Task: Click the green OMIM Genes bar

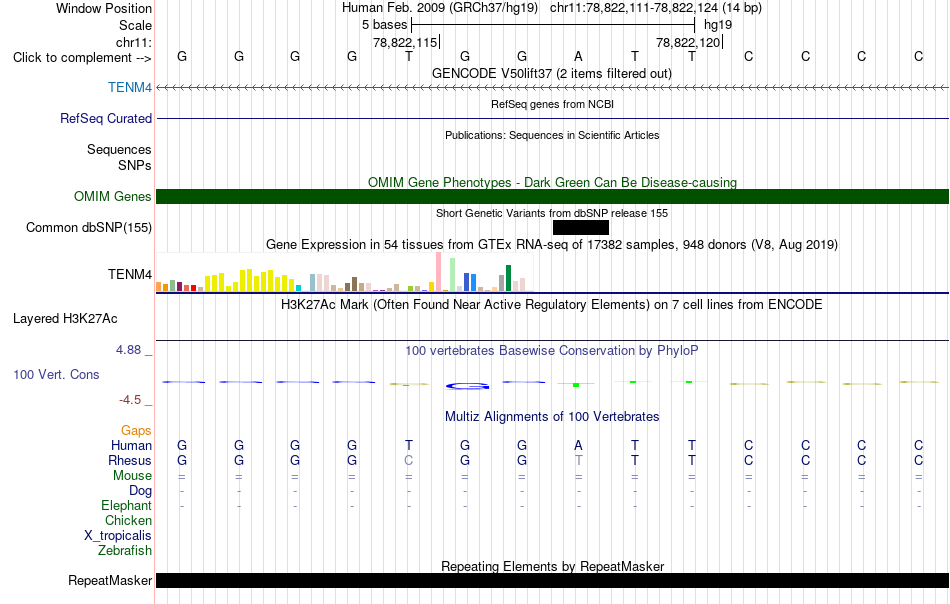Action: [x=552, y=196]
